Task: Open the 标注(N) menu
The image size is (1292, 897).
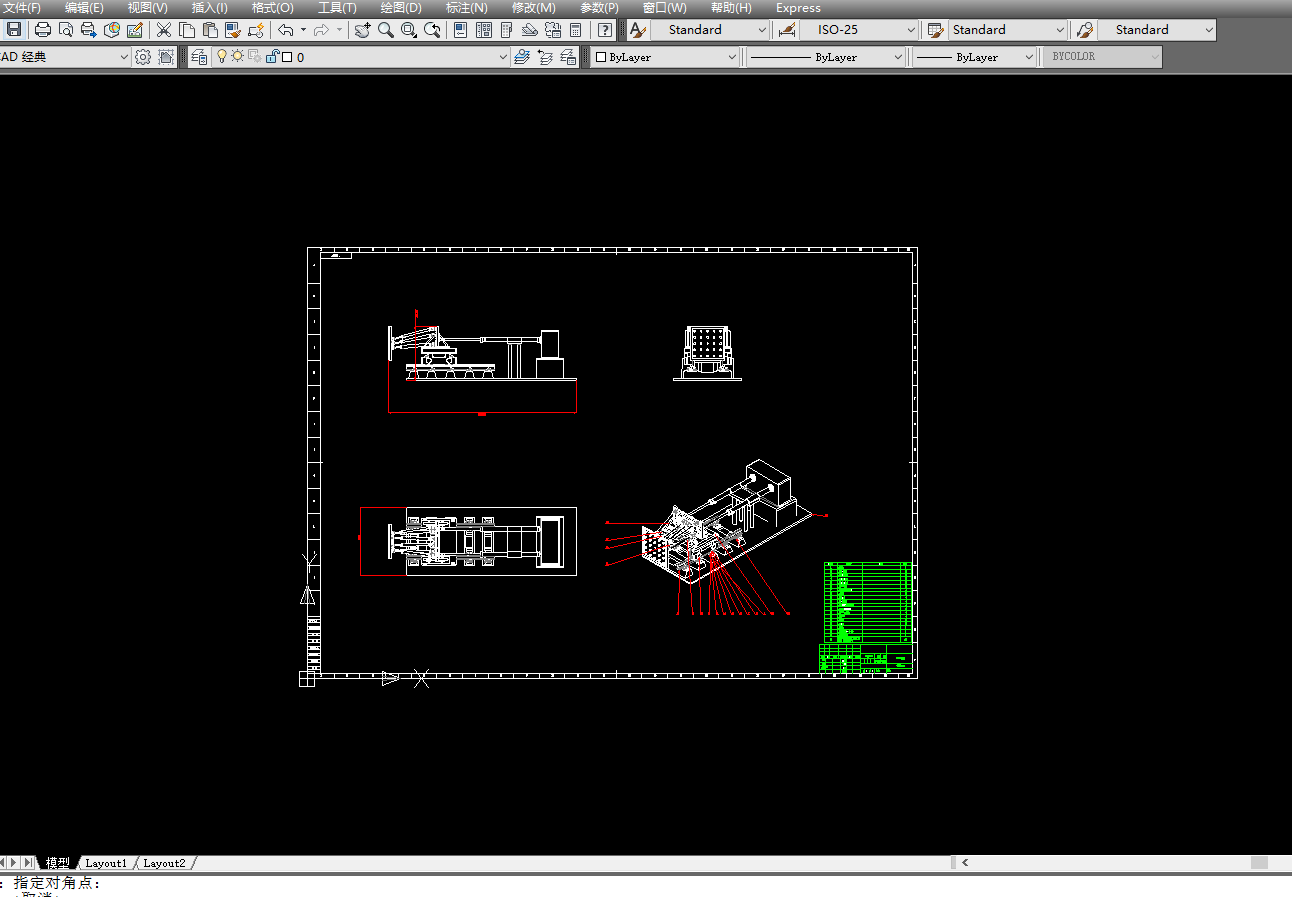Action: pyautogui.click(x=467, y=8)
